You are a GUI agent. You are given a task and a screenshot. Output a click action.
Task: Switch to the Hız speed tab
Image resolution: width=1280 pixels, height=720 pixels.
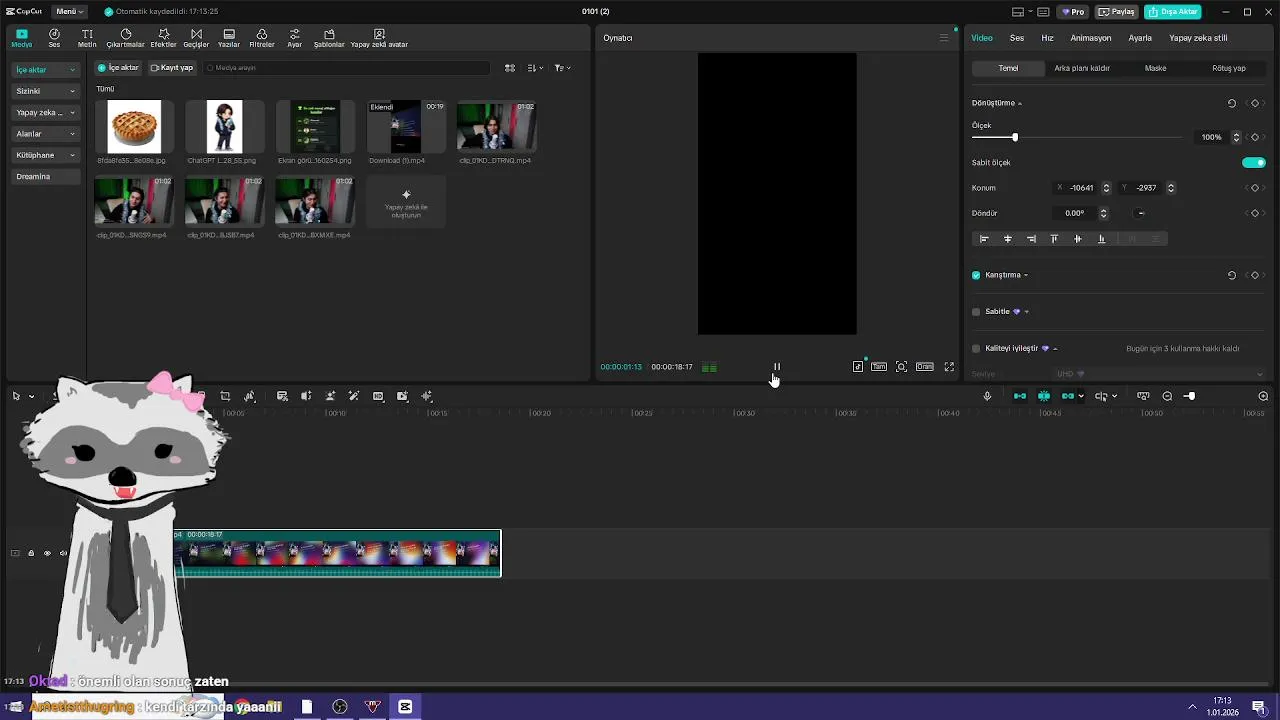pos(1047,38)
